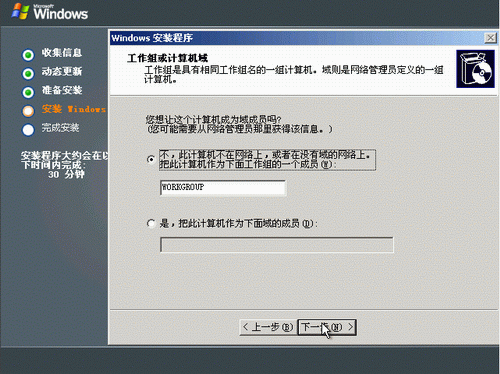This screenshot has height=374, width=500.
Task: Click the 工作组或计算机域 heading text
Action: click(168, 58)
